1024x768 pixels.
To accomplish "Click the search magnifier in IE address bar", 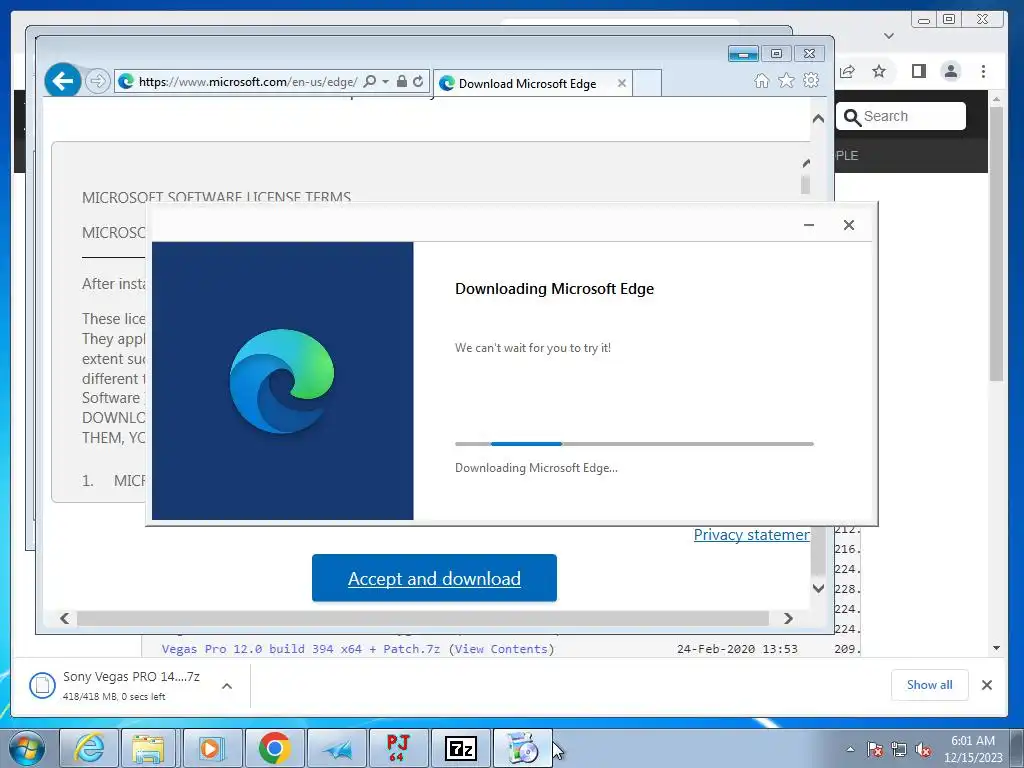I will click(370, 82).
